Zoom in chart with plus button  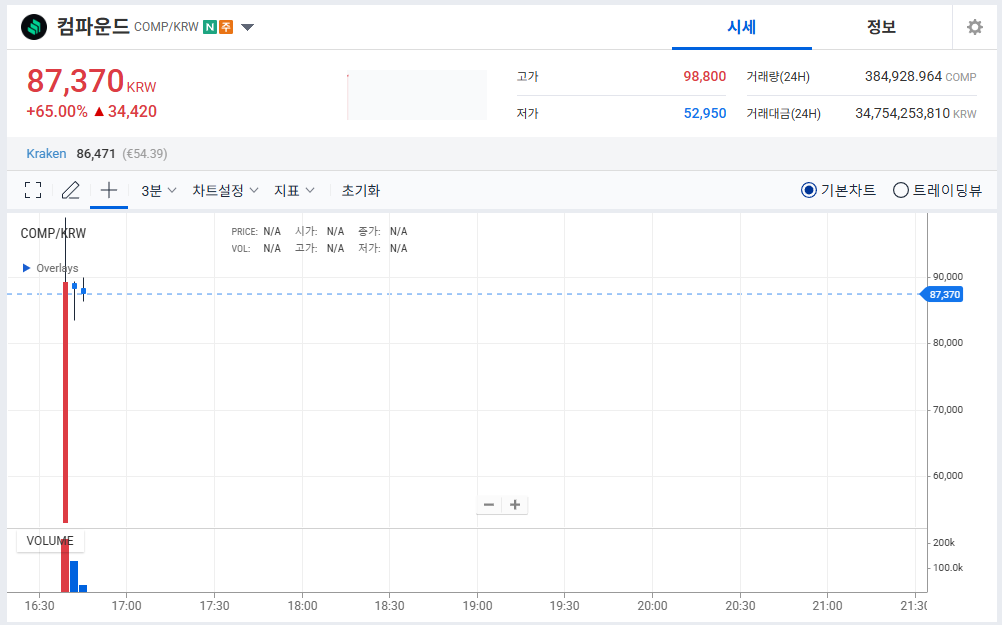[x=515, y=505]
